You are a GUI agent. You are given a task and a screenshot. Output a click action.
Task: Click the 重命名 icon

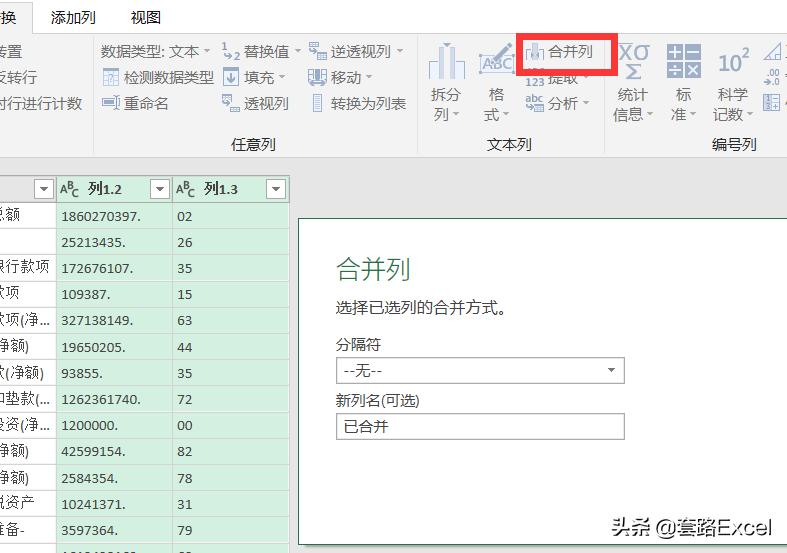click(x=110, y=103)
